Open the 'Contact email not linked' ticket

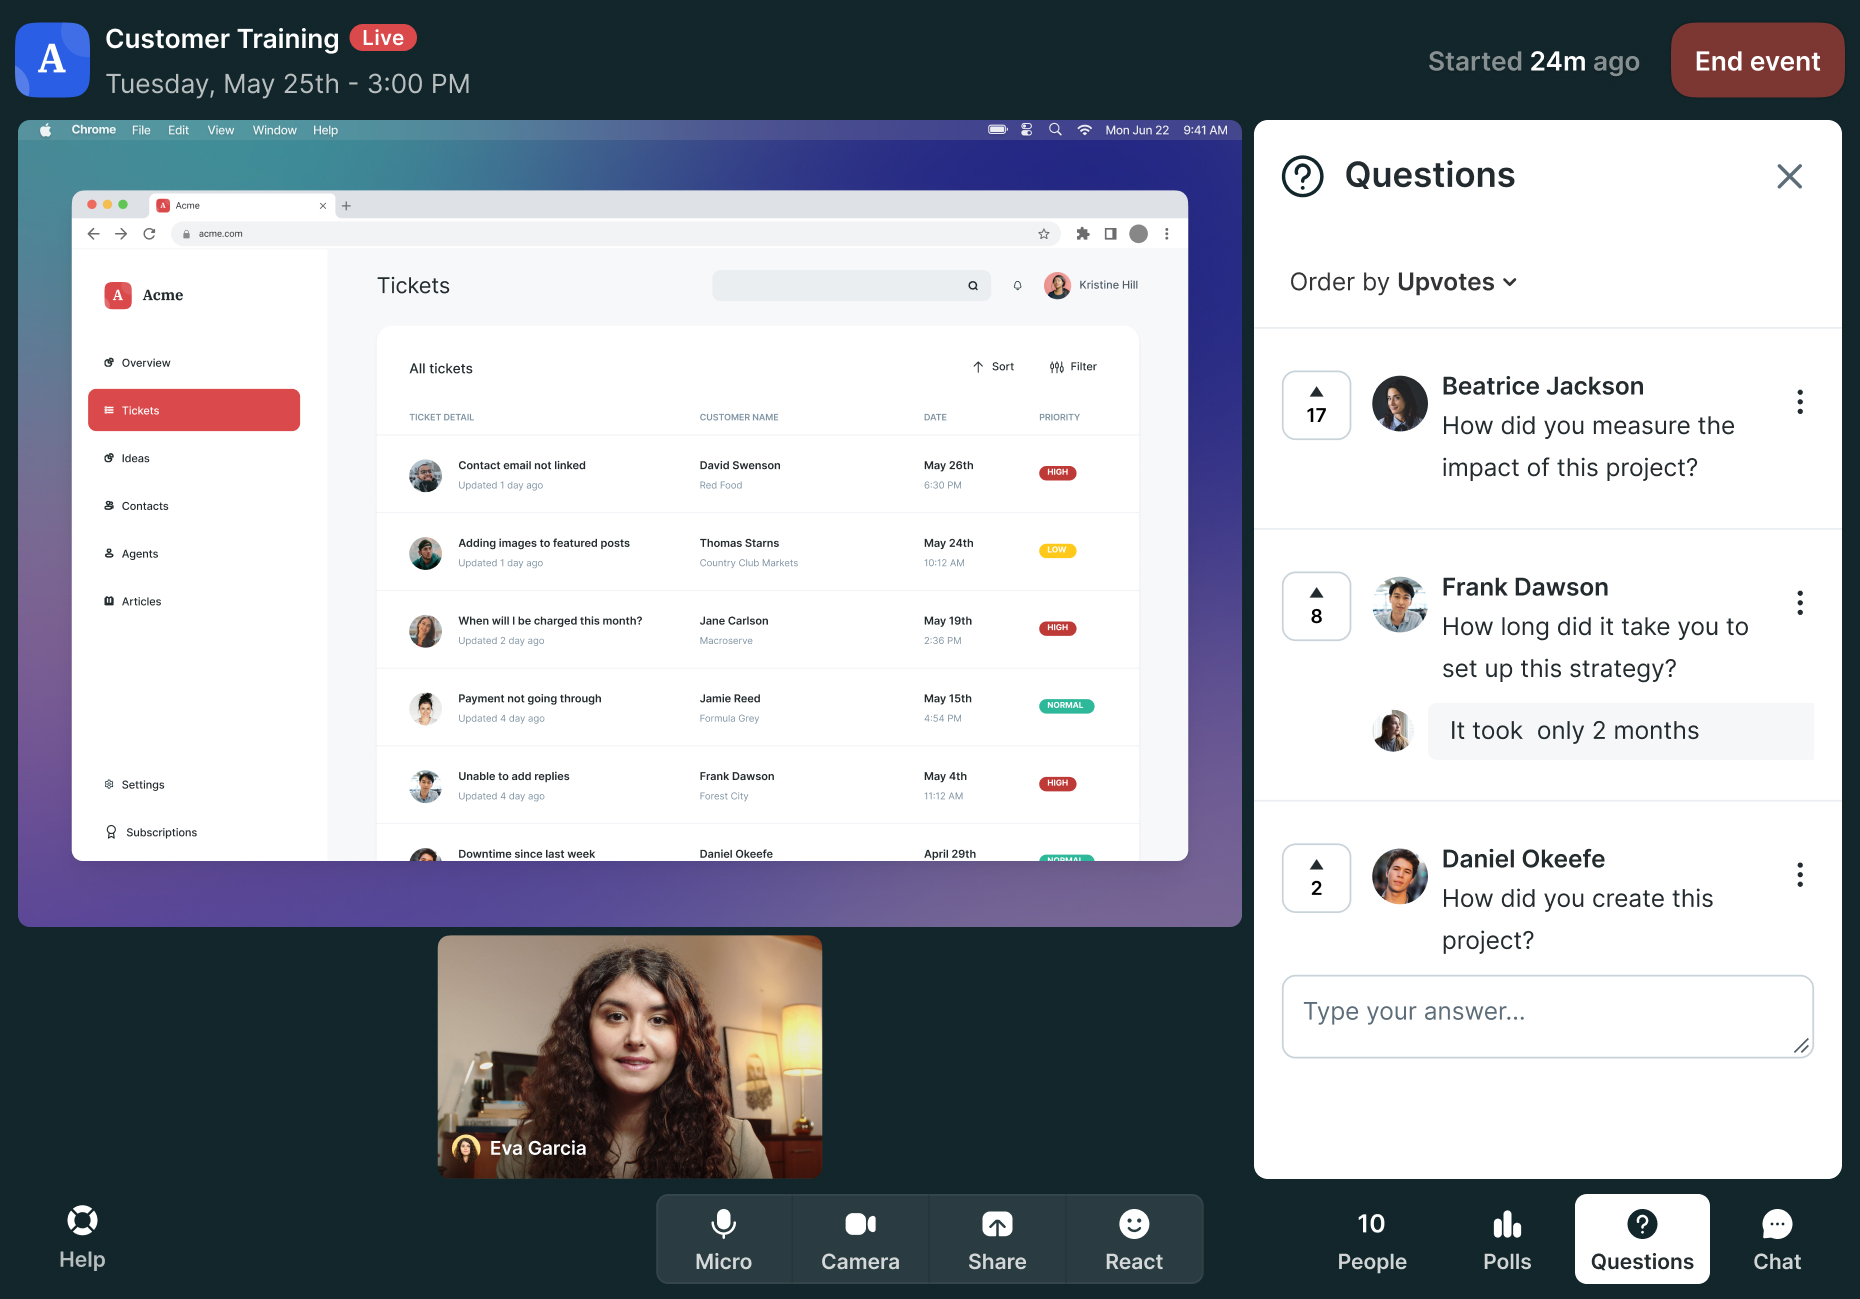(x=757, y=474)
